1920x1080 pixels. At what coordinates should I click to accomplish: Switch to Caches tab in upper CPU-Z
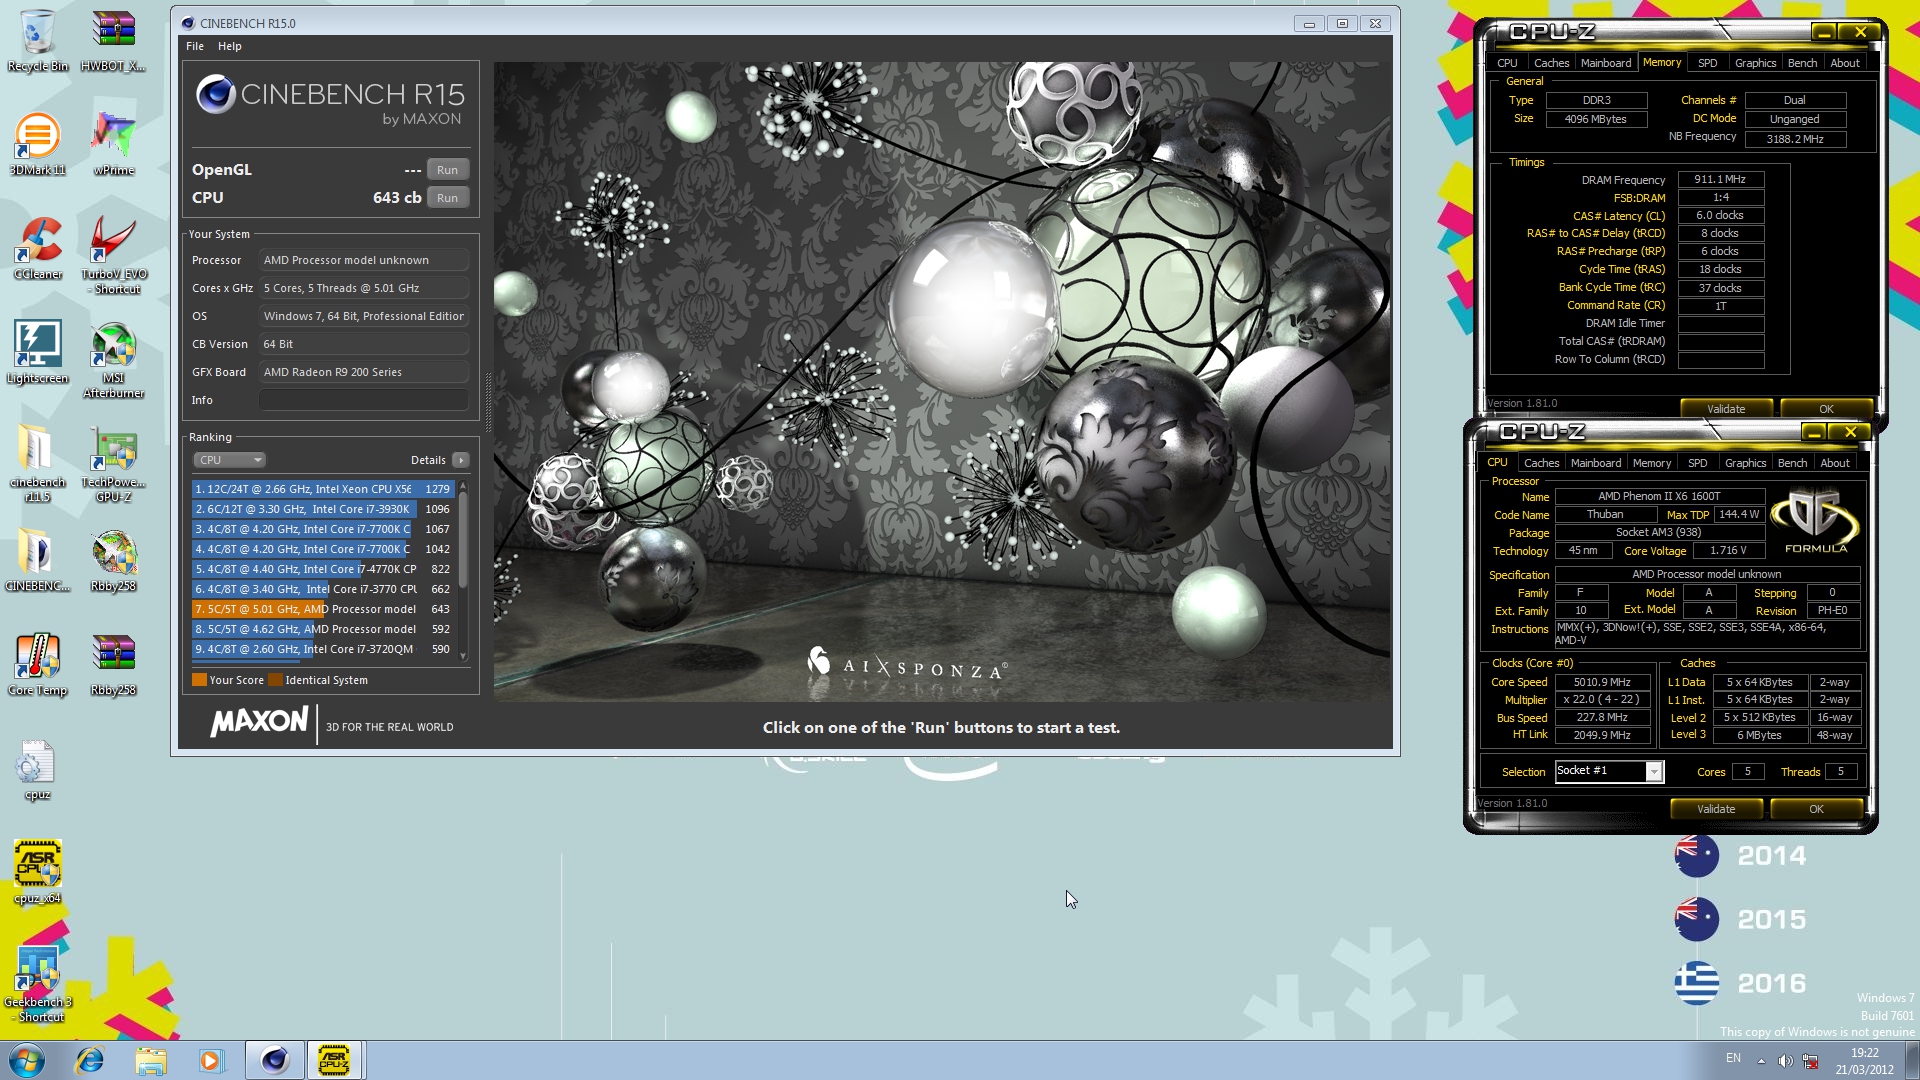click(1551, 63)
